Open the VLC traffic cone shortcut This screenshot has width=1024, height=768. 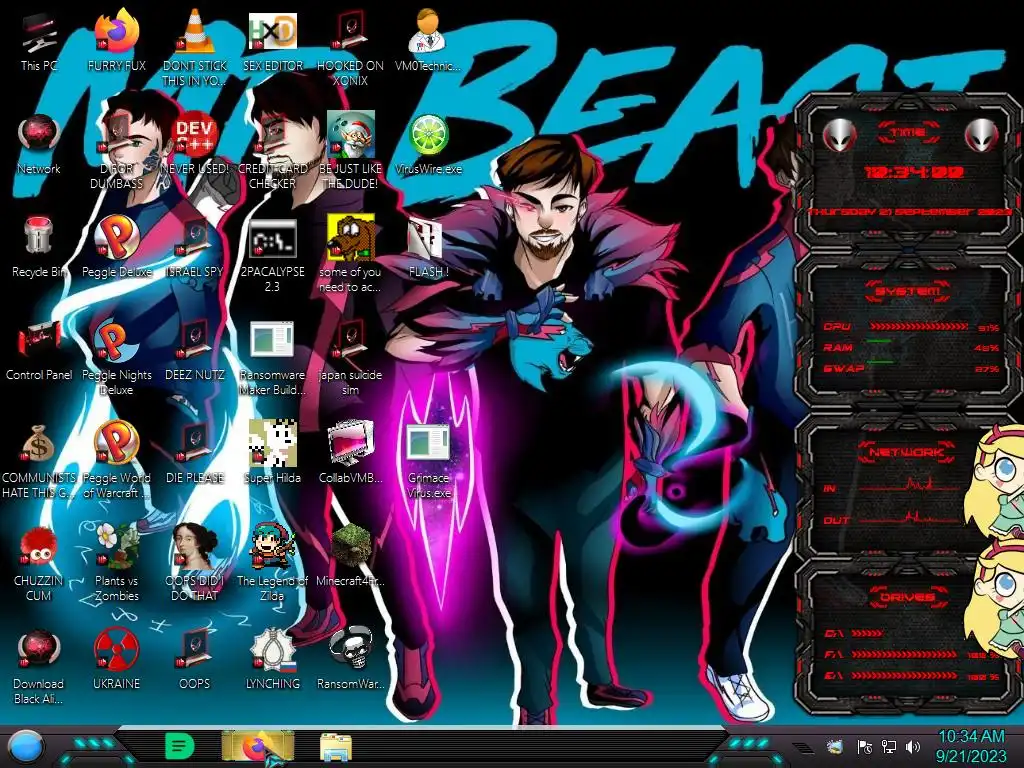coord(195,47)
